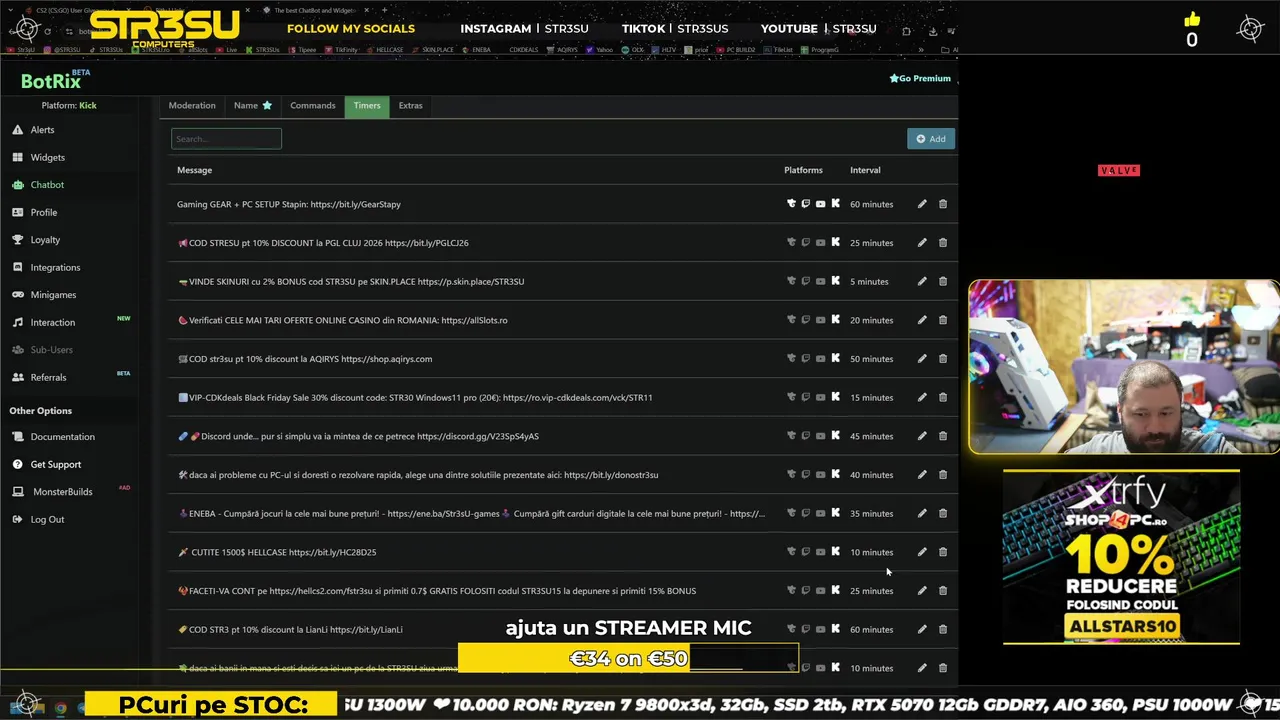Screen dimensions: 1280x720
Task: Click the Log Out link
Action: pos(47,519)
